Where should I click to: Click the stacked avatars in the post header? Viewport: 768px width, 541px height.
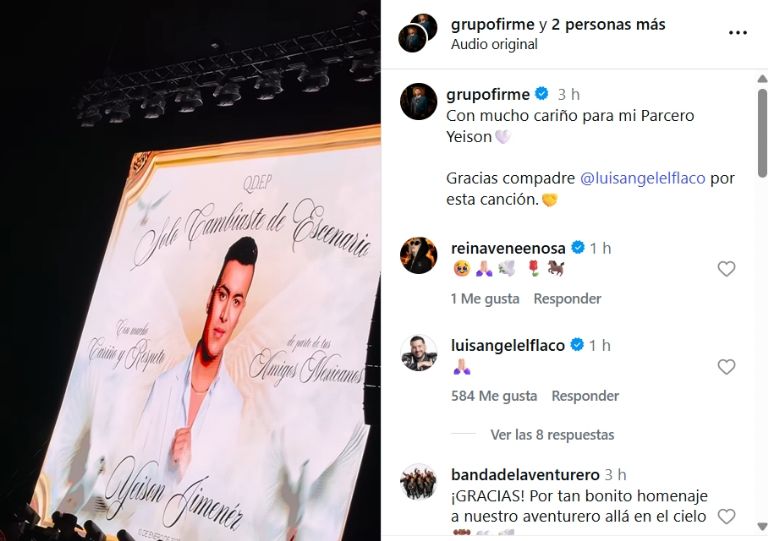pyautogui.click(x=418, y=33)
